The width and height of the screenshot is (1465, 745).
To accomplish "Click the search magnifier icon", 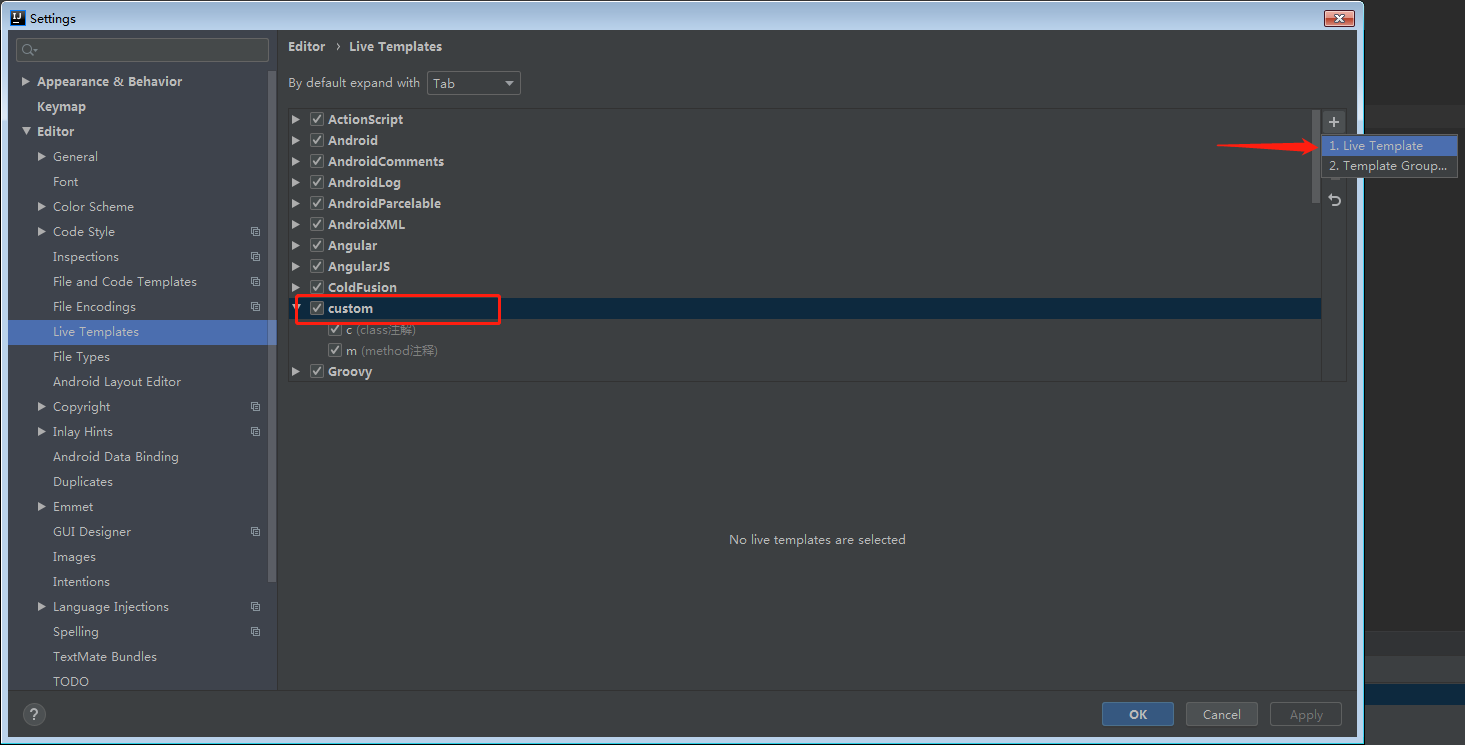I will [x=29, y=50].
